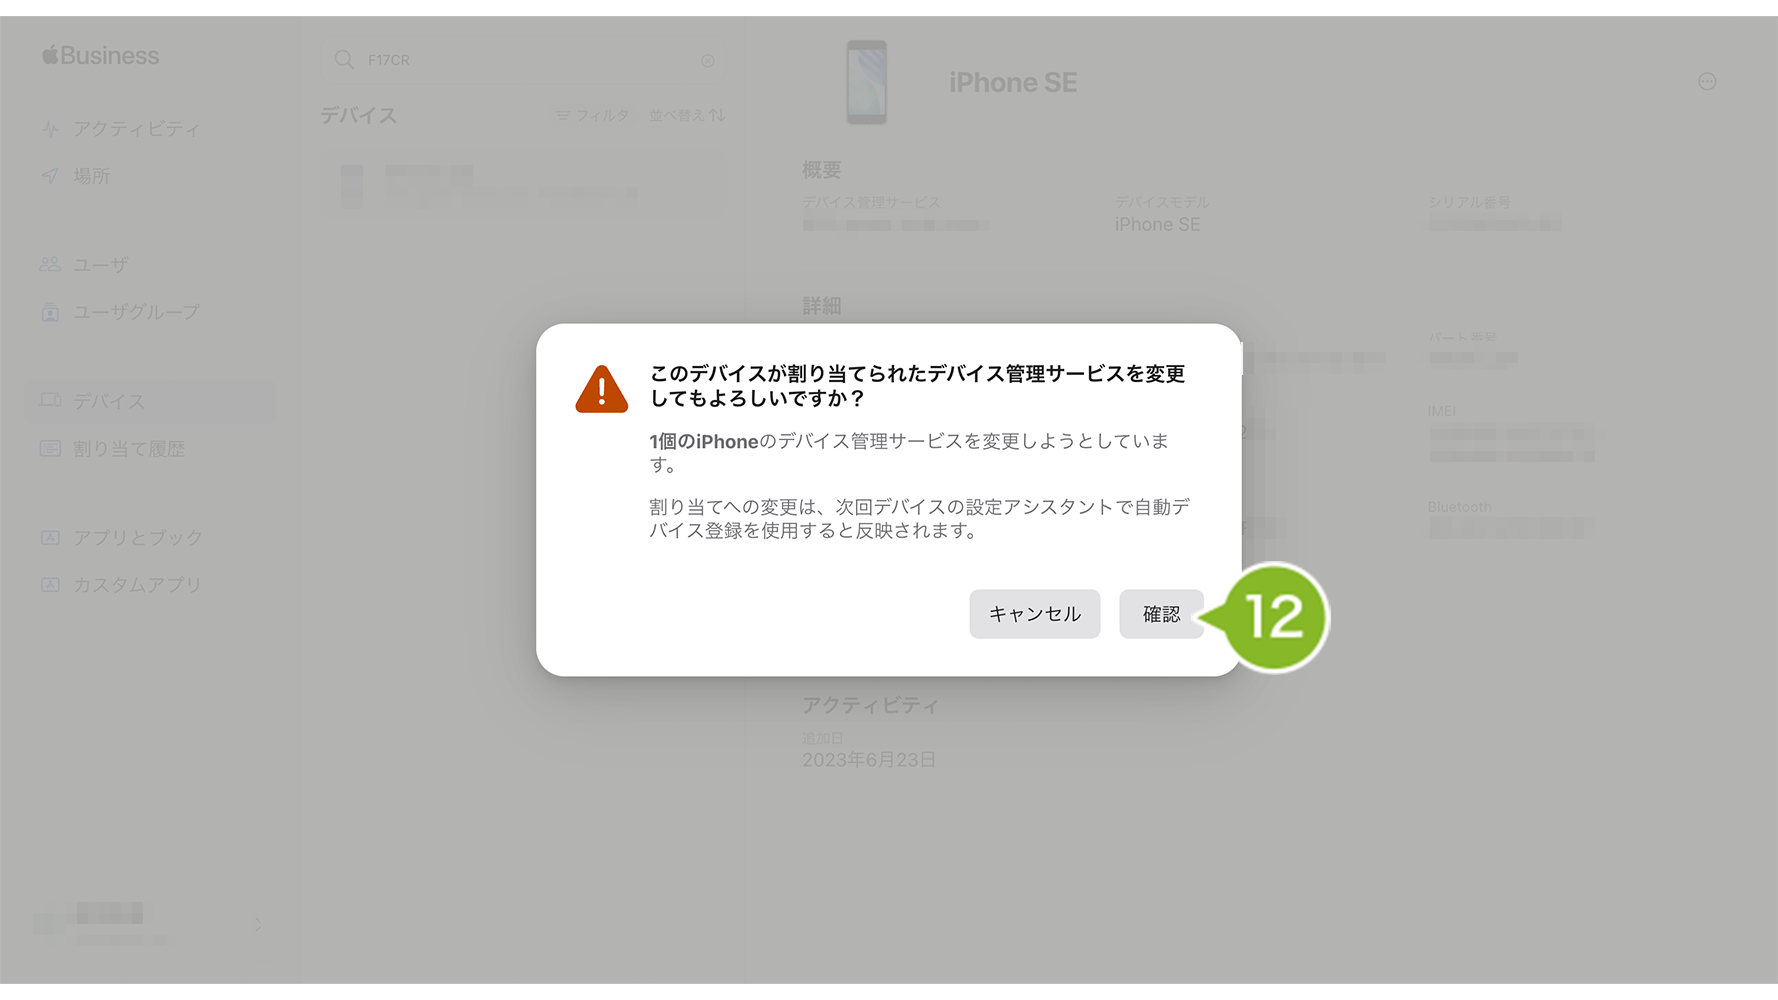Screen dimensions: 1778x1000
Task: Open the 並べ替え sort options
Action: click(x=687, y=116)
